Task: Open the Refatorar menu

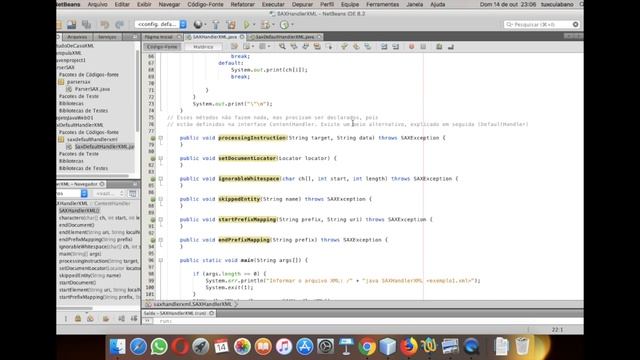Action: 242,4
